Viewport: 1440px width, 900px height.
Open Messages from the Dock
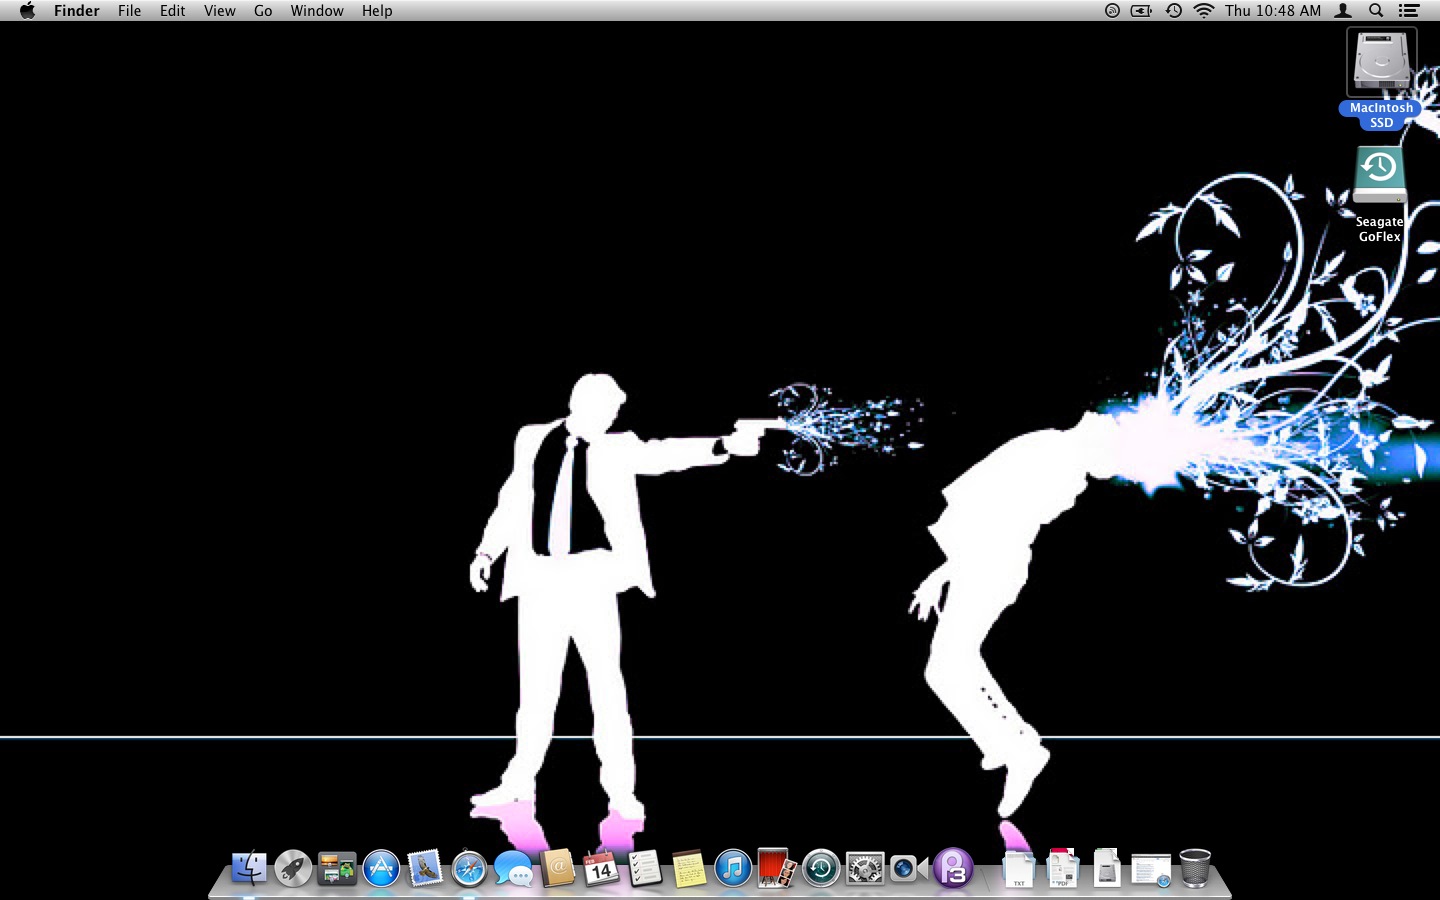(x=514, y=868)
